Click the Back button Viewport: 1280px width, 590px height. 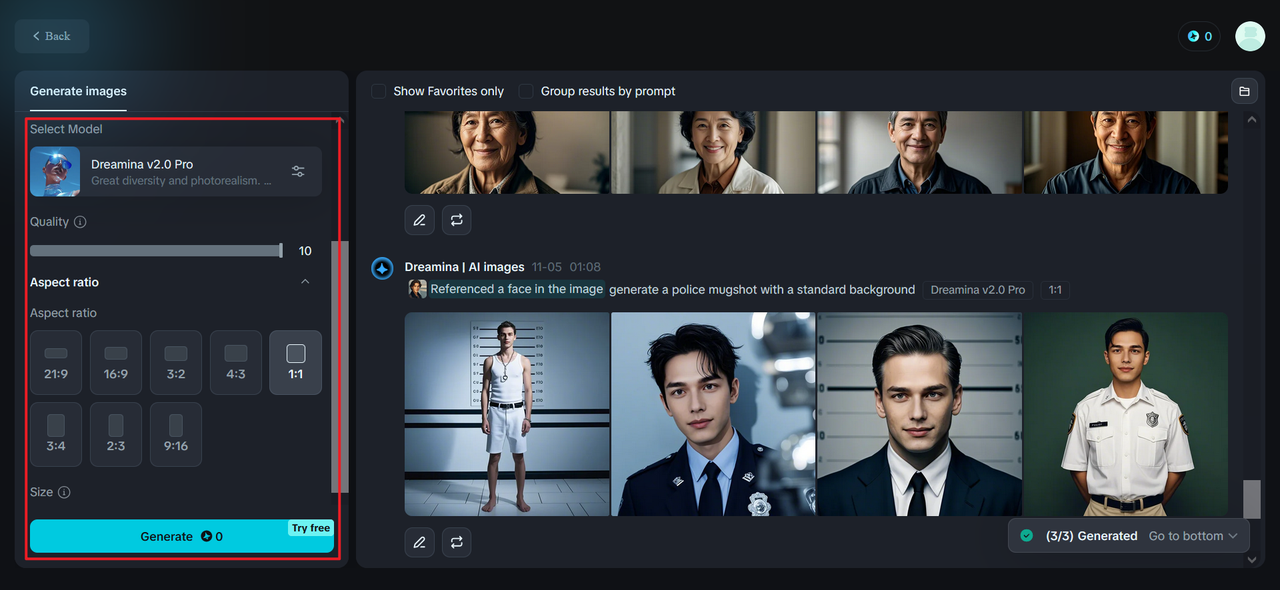52,36
